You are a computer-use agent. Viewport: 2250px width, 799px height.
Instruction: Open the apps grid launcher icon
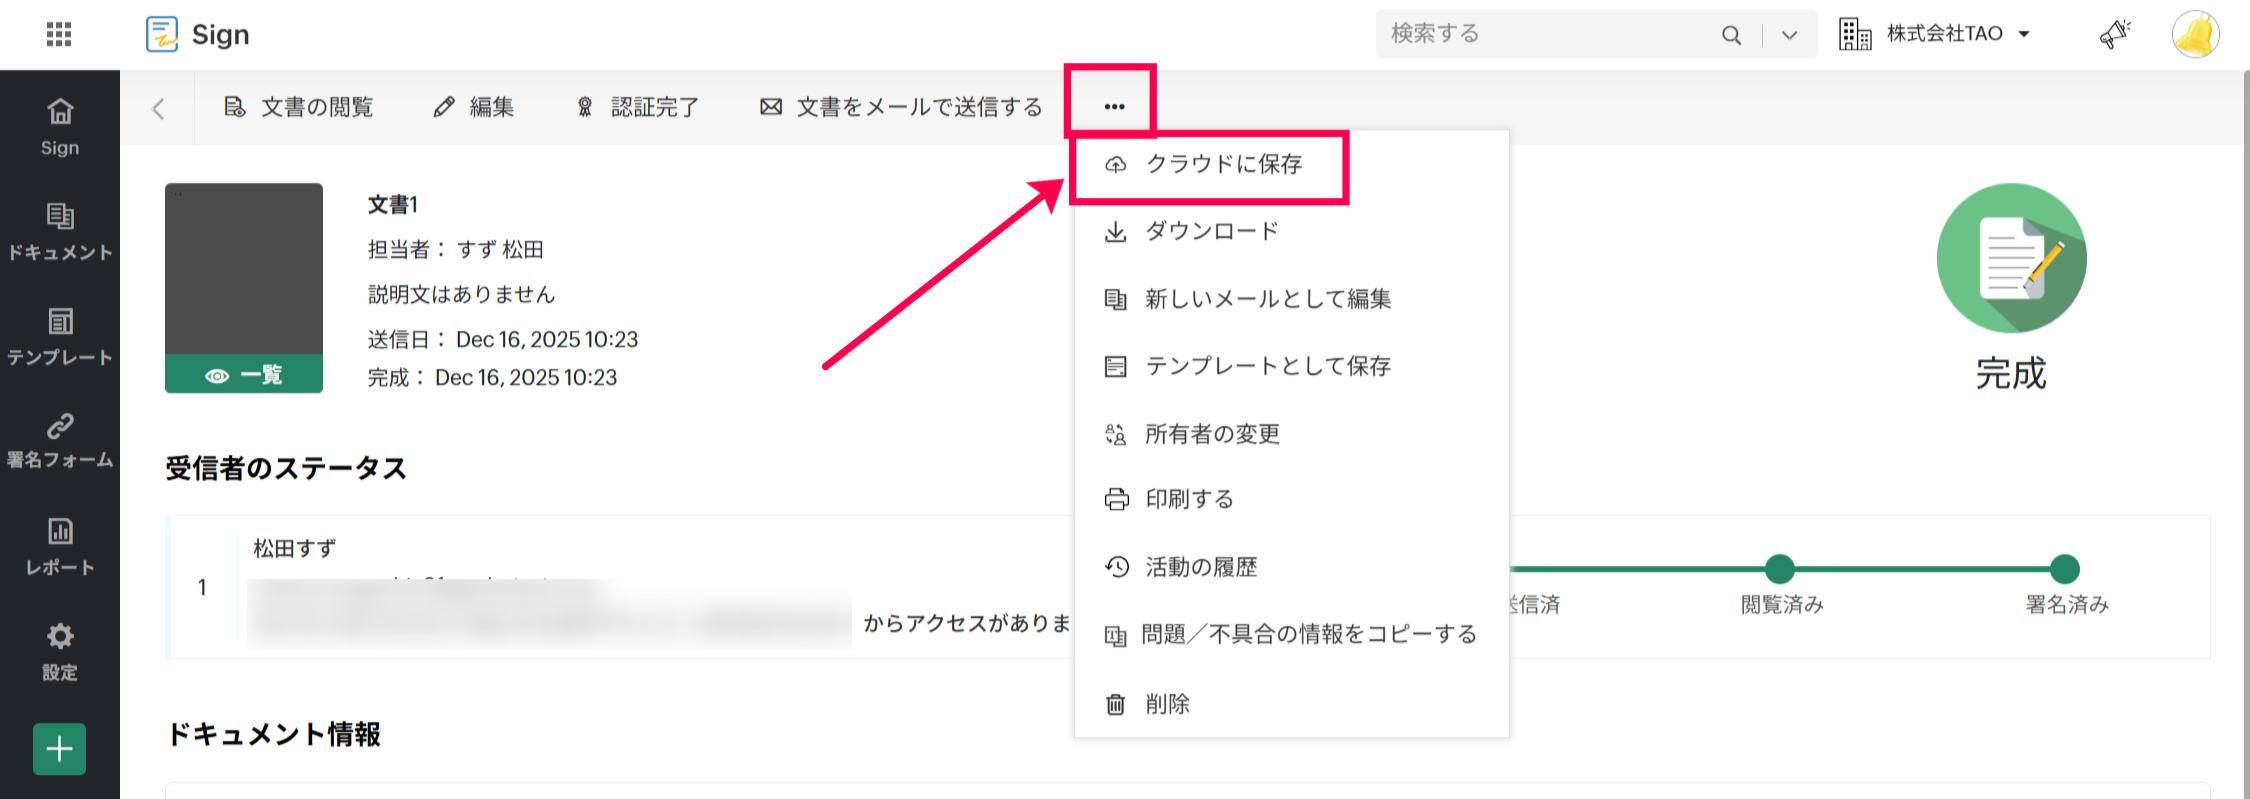[59, 34]
